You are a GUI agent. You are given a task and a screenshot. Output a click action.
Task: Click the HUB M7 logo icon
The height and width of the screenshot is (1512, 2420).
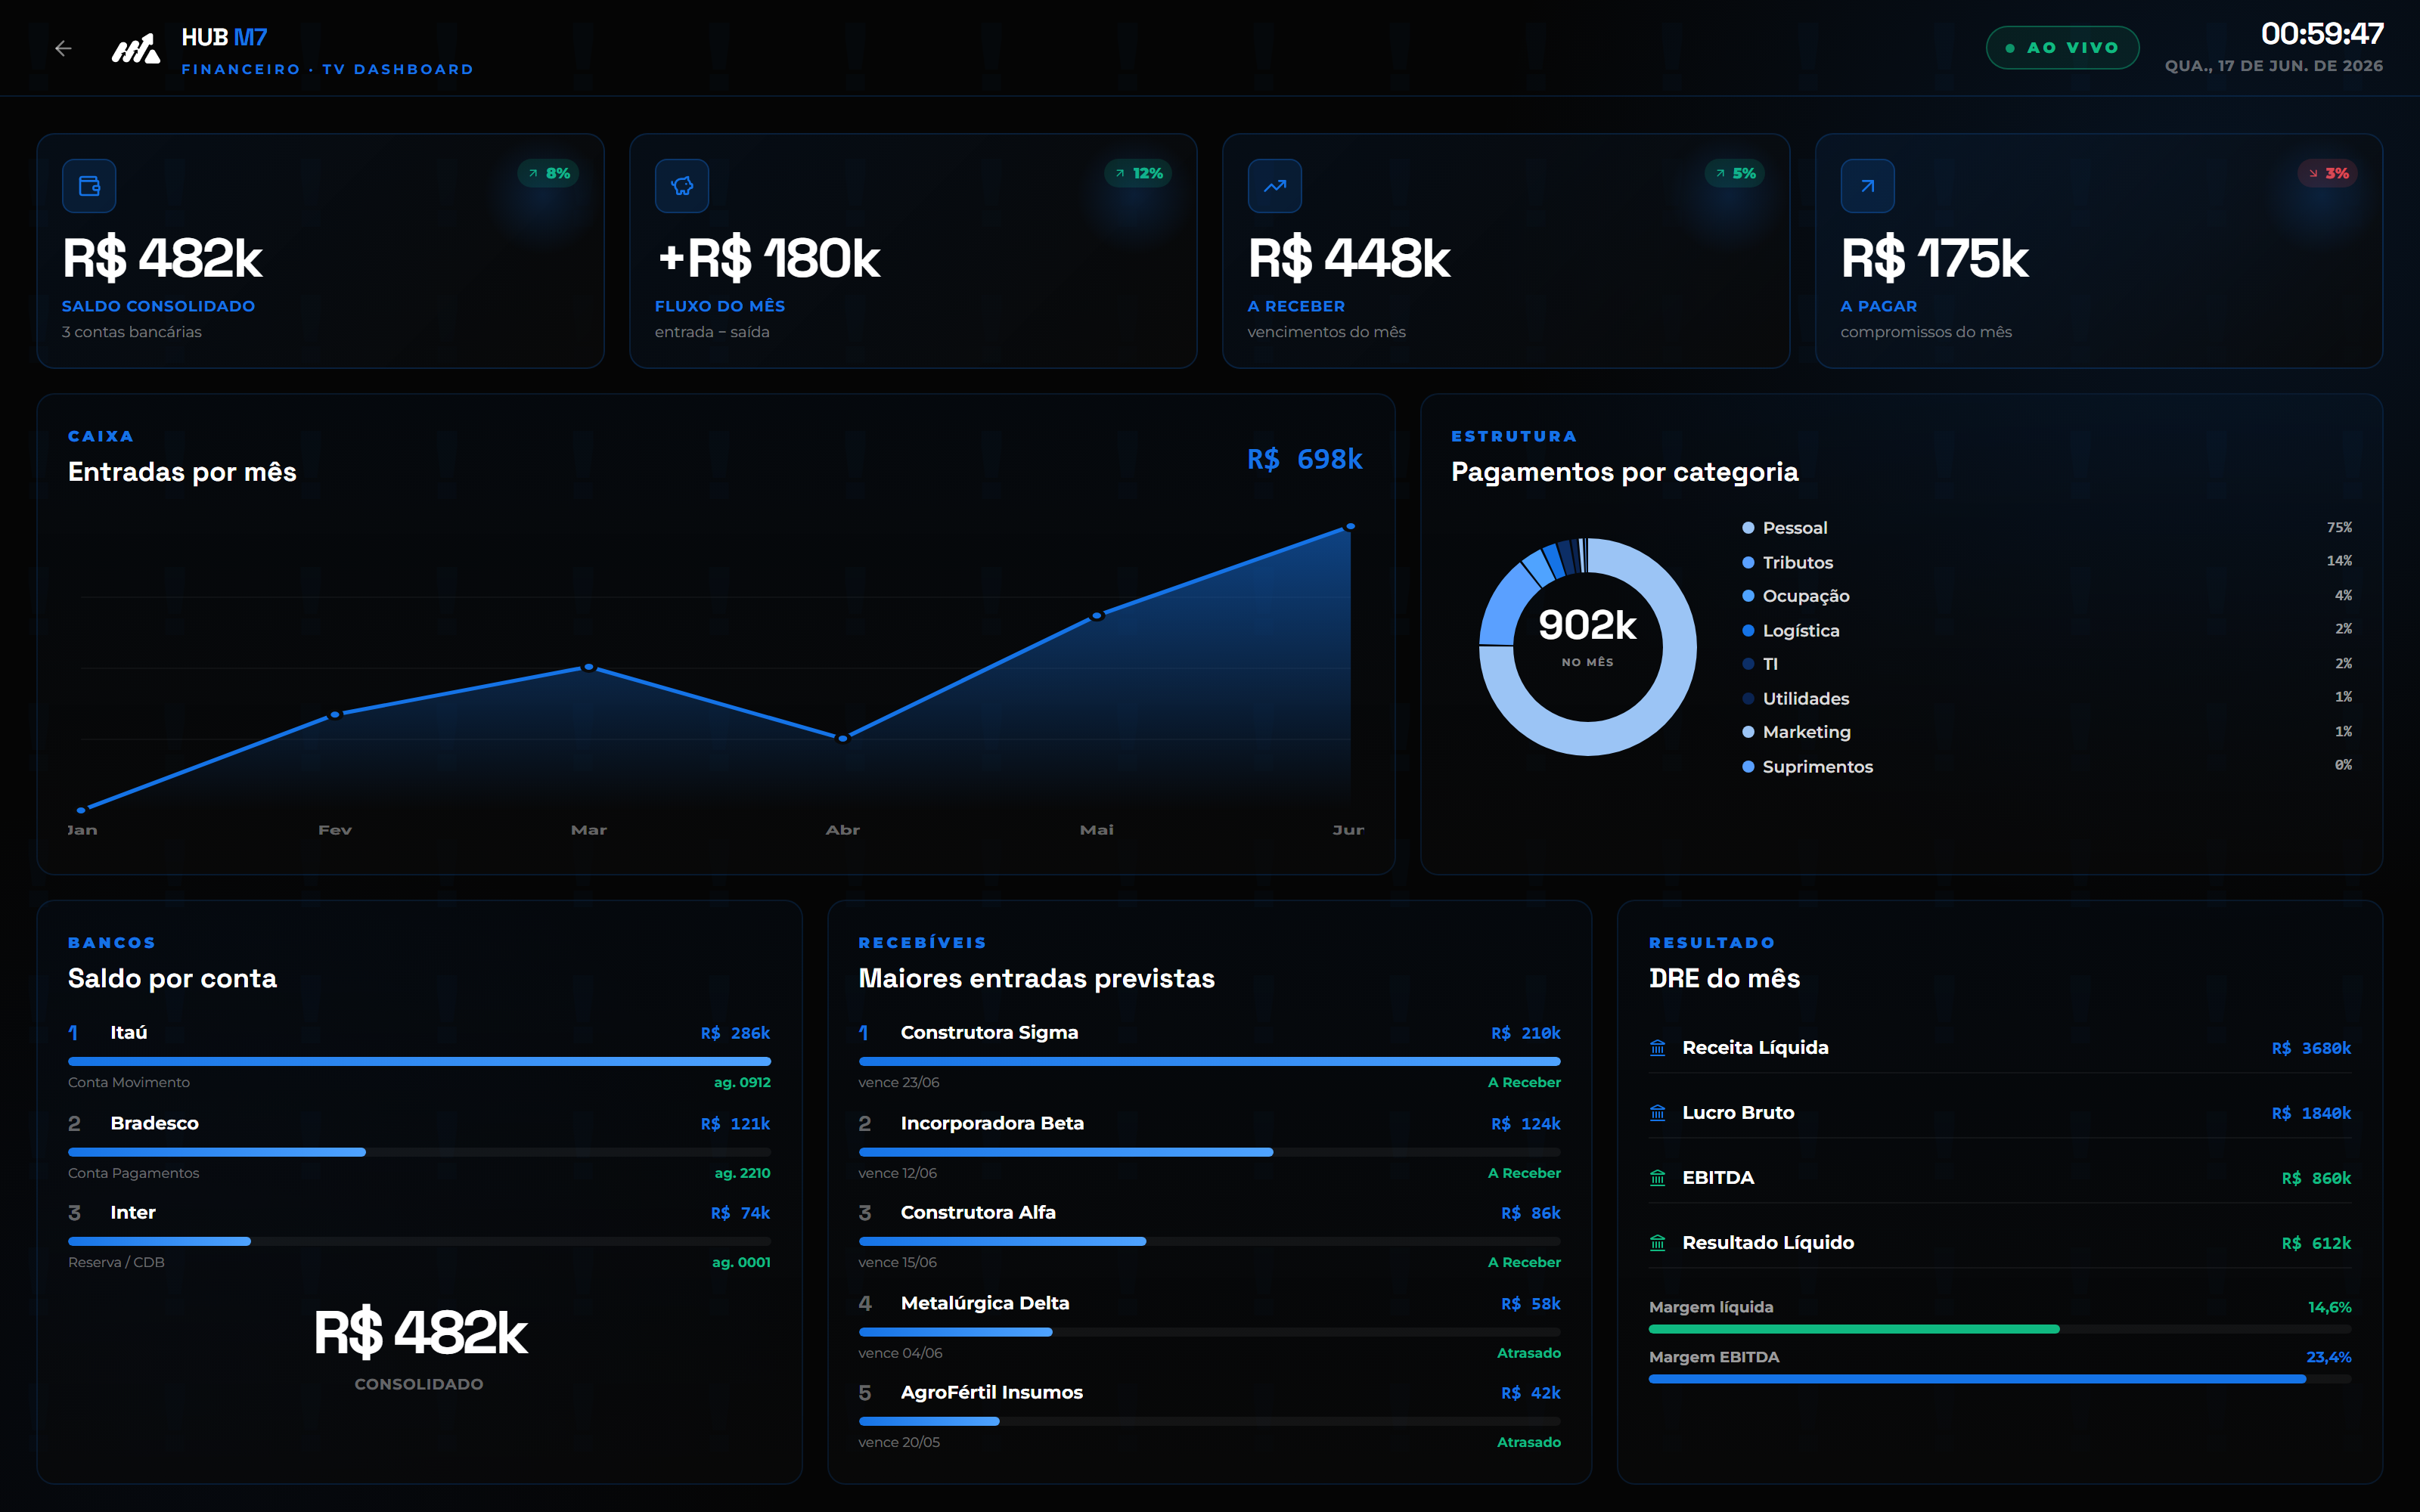click(x=135, y=48)
